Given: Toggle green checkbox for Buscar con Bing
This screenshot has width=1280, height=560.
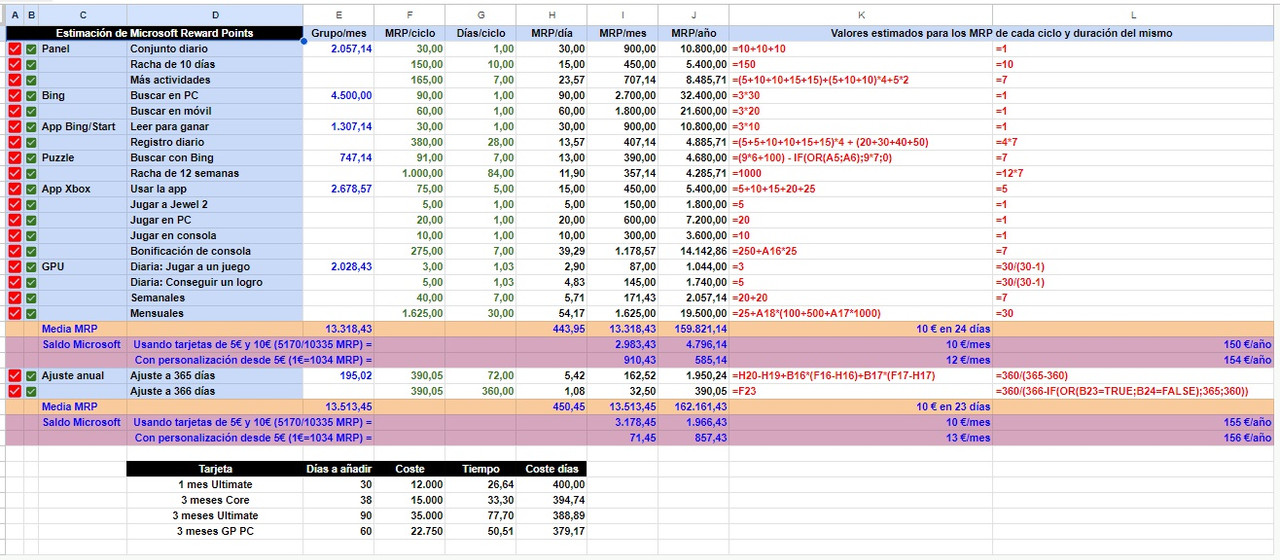Looking at the screenshot, I should 31,158.
